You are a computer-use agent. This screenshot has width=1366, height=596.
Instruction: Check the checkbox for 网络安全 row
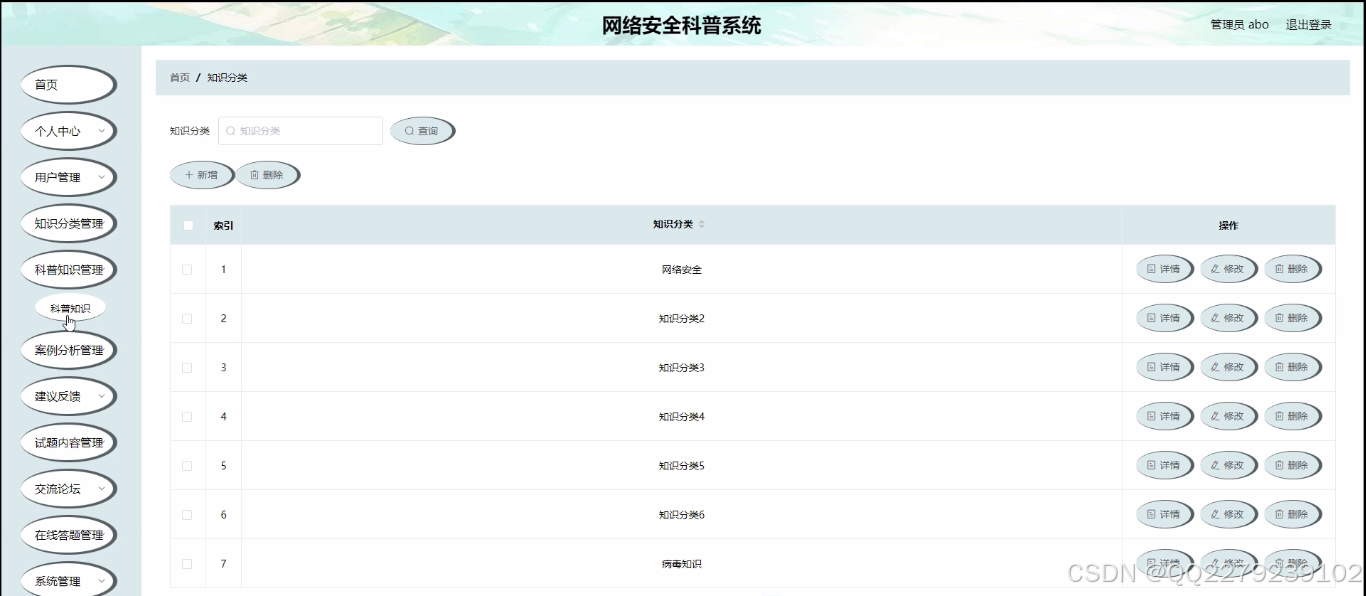[x=187, y=268]
